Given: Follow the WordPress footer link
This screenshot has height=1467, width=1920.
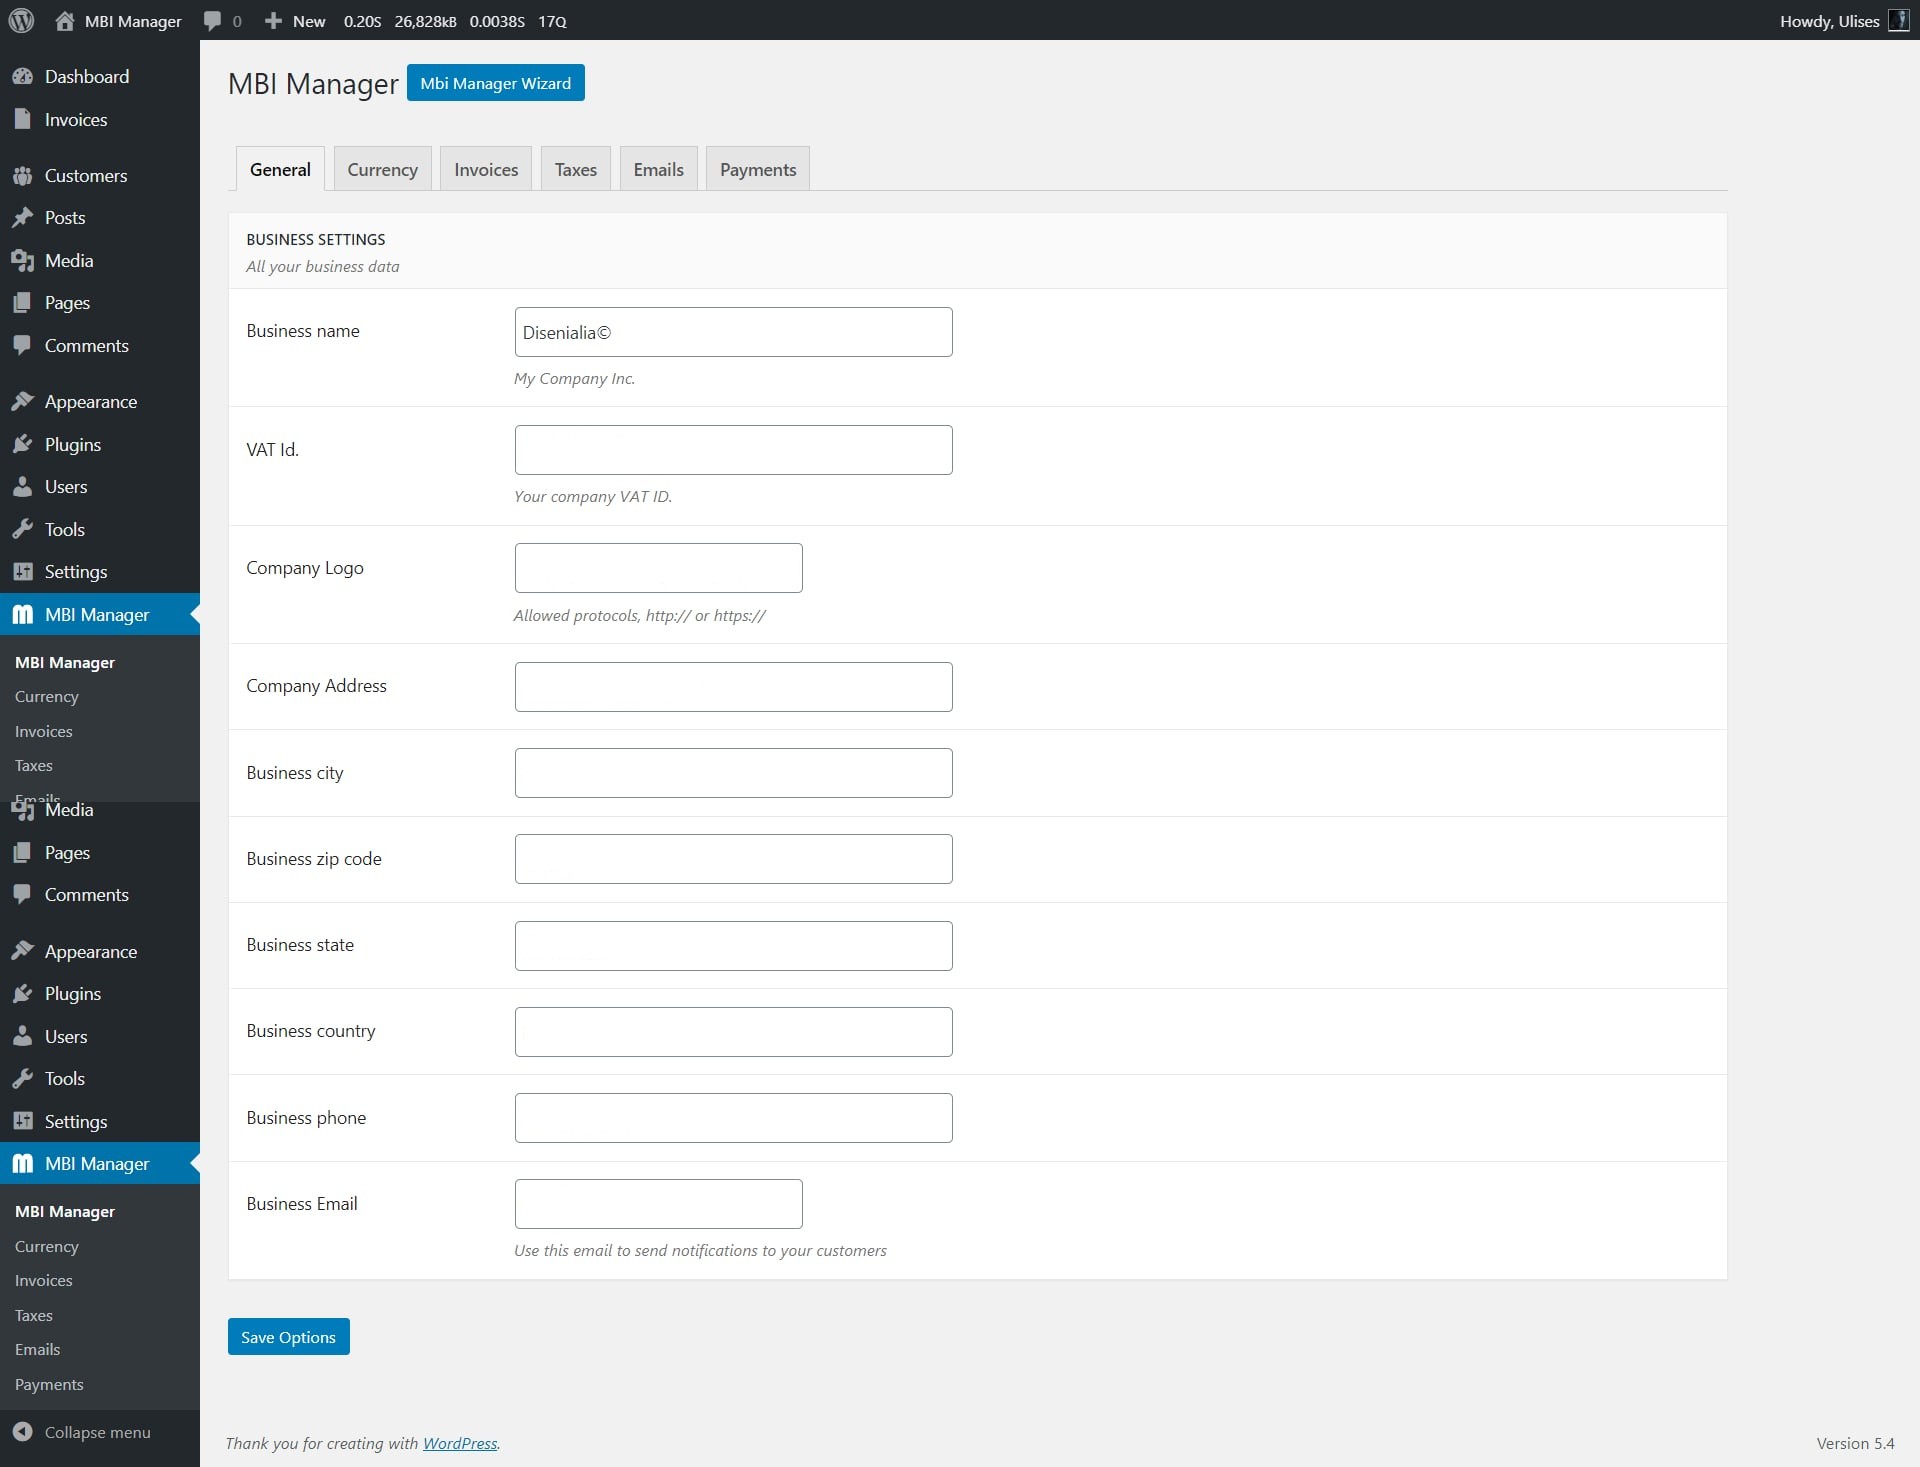Looking at the screenshot, I should tap(460, 1443).
